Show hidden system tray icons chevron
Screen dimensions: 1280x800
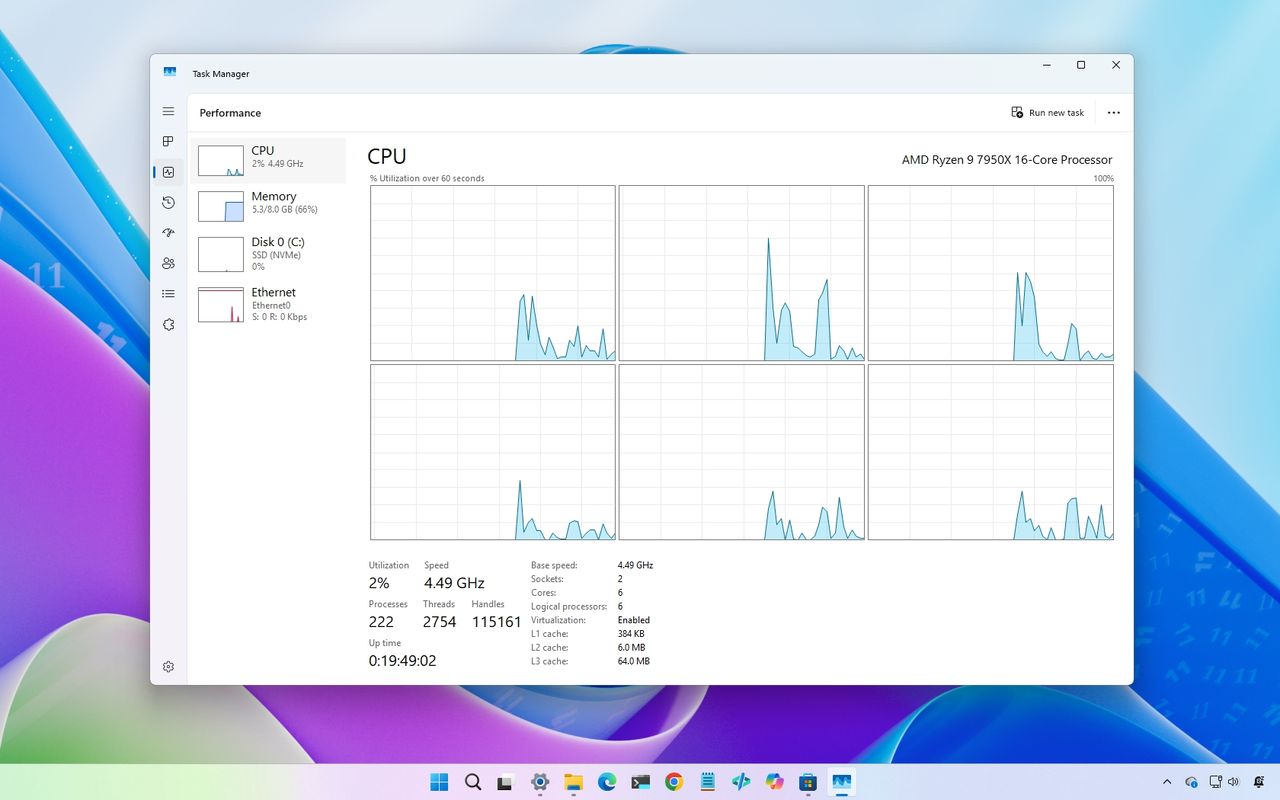coord(1166,782)
